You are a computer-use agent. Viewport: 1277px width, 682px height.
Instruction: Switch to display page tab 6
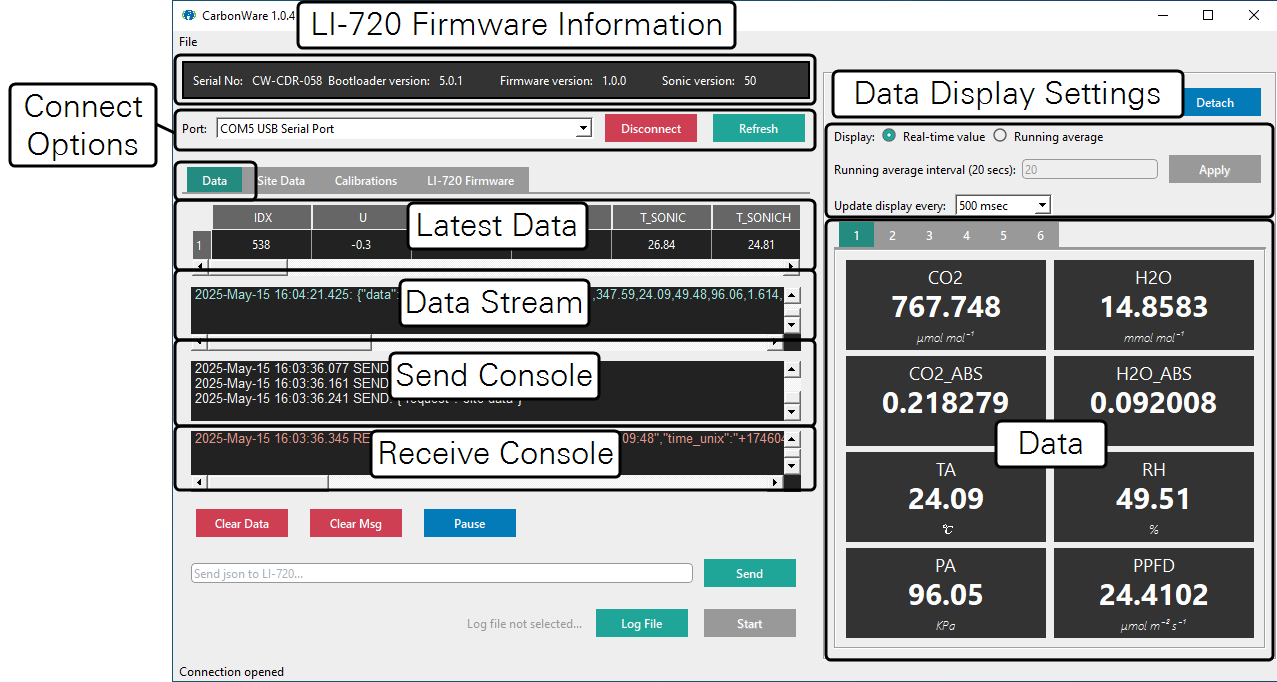1040,236
